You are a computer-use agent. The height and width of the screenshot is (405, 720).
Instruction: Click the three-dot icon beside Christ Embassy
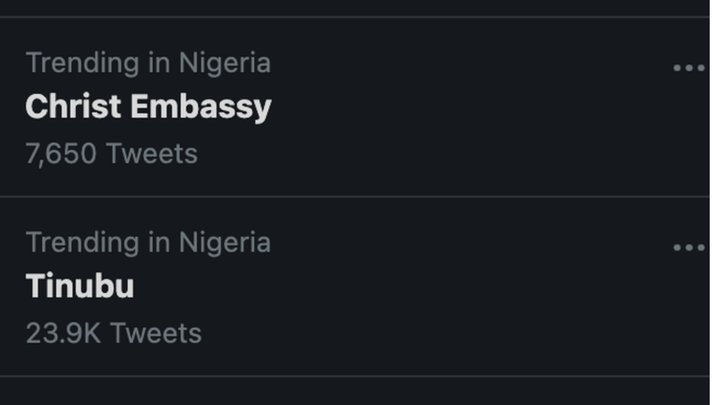pos(689,68)
